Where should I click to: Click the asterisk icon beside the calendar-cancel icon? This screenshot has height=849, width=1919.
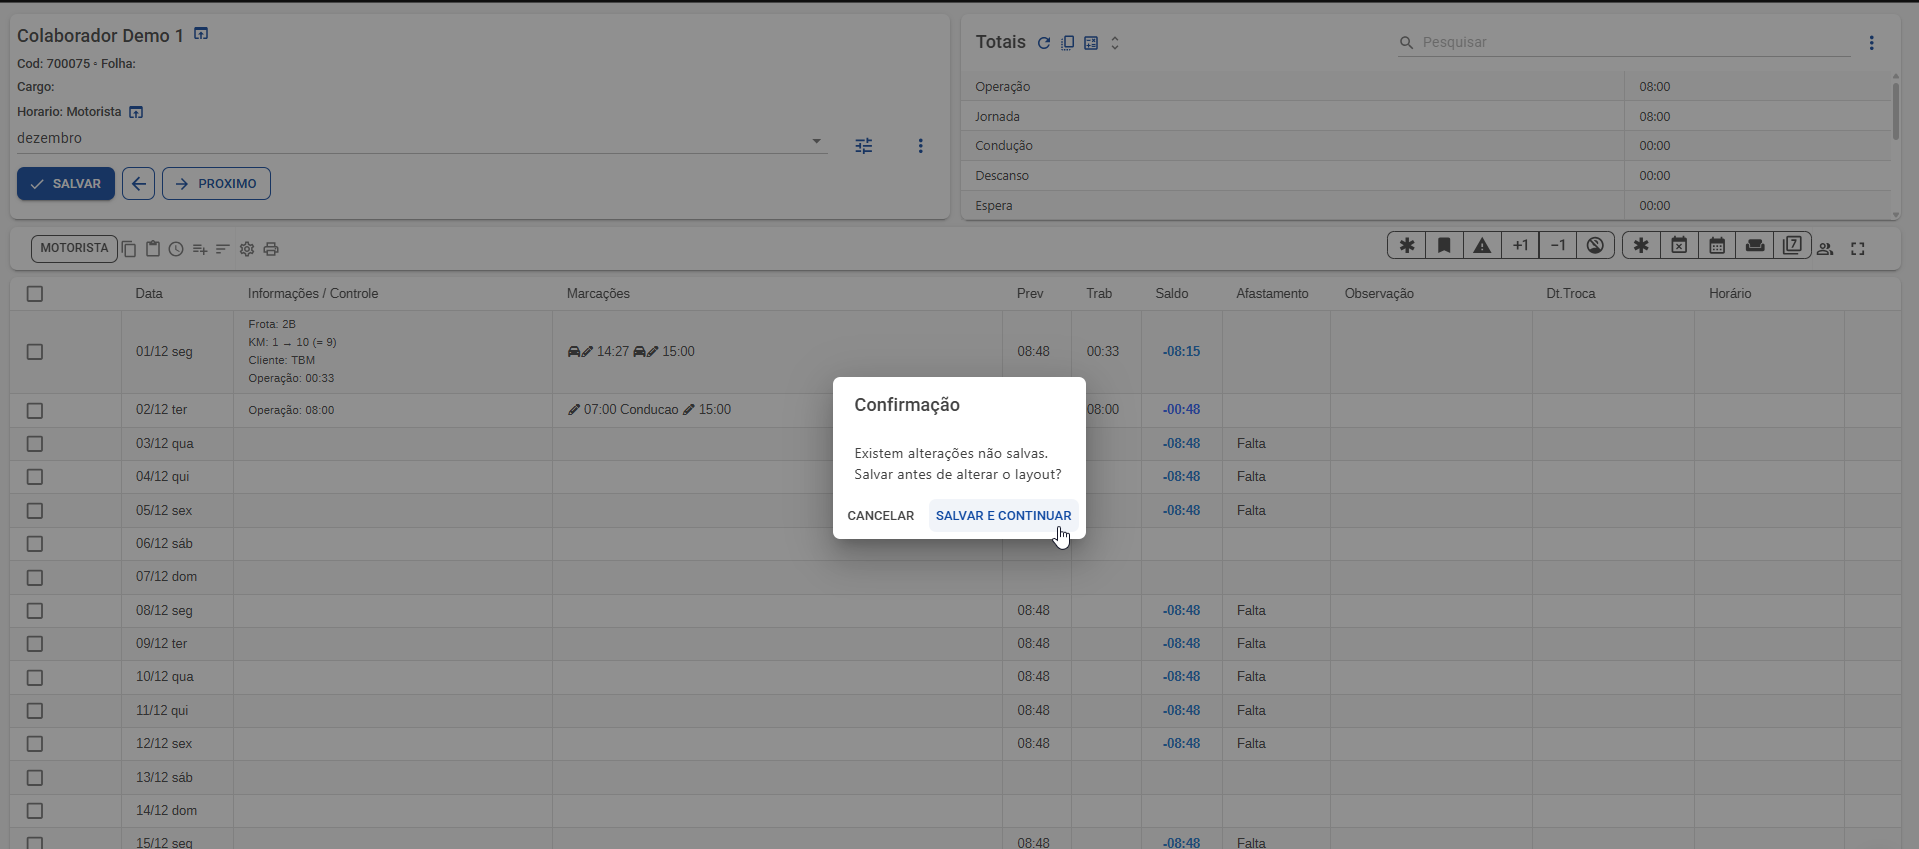pyautogui.click(x=1641, y=245)
